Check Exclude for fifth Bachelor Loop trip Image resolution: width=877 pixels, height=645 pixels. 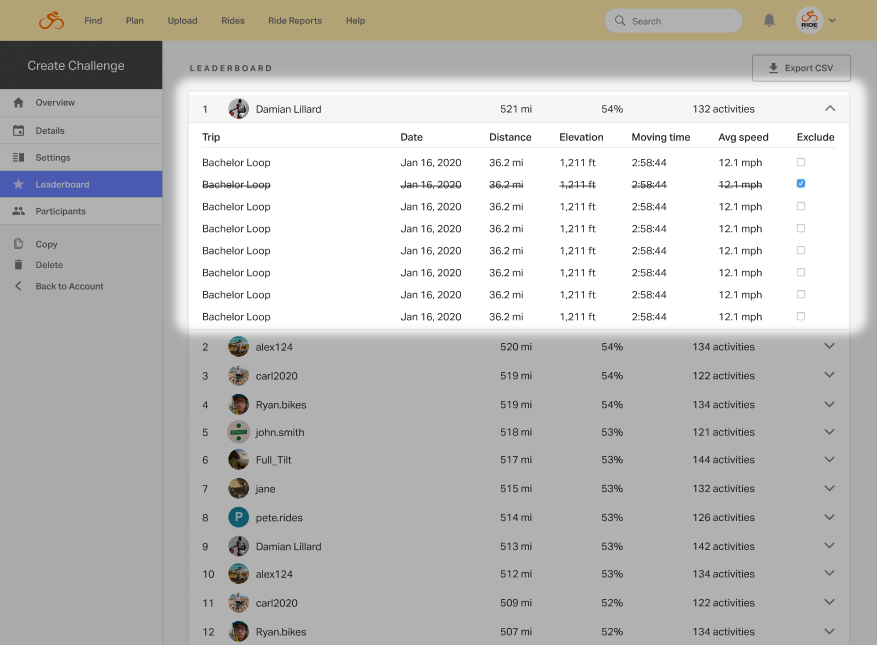(x=801, y=250)
